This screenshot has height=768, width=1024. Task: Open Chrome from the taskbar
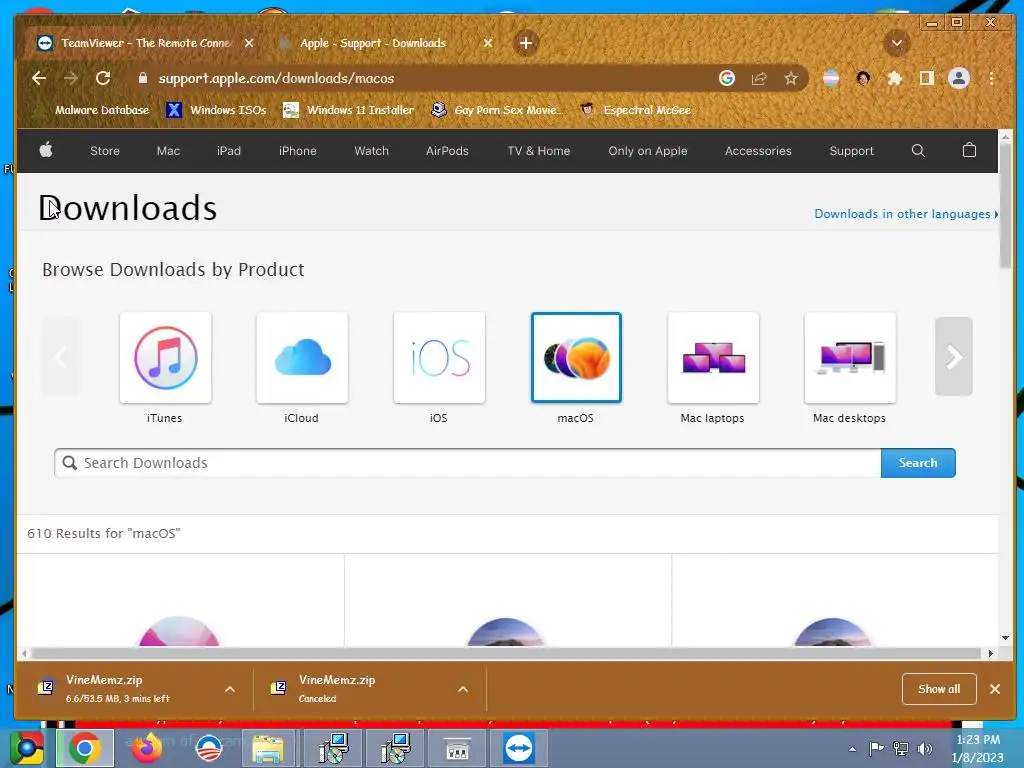[85, 748]
